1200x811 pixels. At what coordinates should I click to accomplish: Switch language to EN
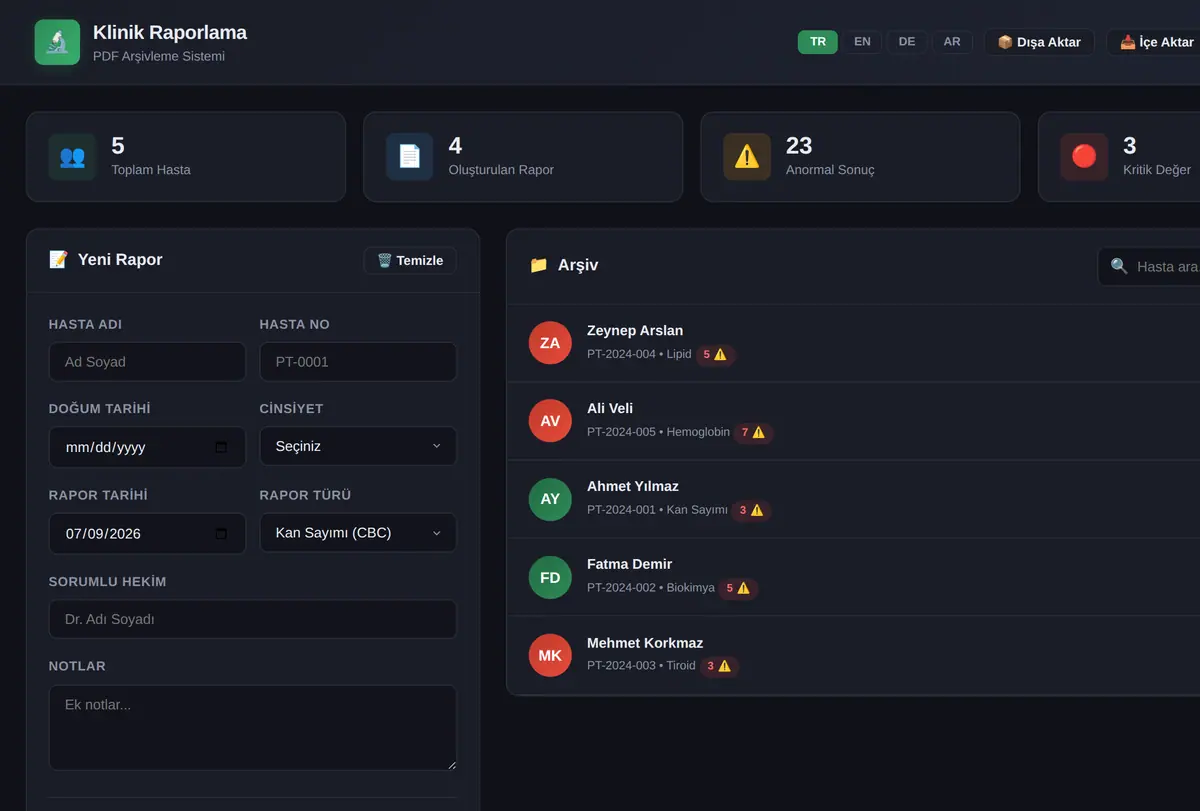(862, 42)
